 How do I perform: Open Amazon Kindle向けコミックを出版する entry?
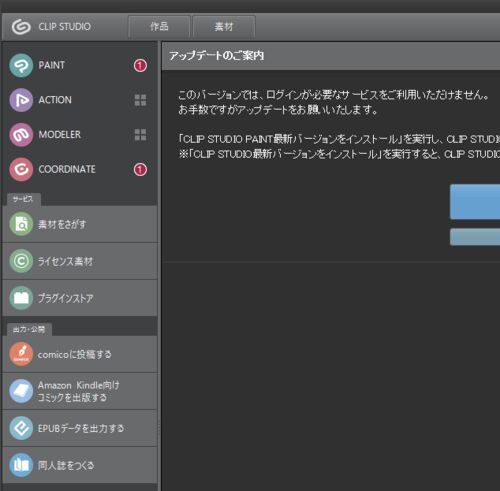pyautogui.click(x=80, y=391)
